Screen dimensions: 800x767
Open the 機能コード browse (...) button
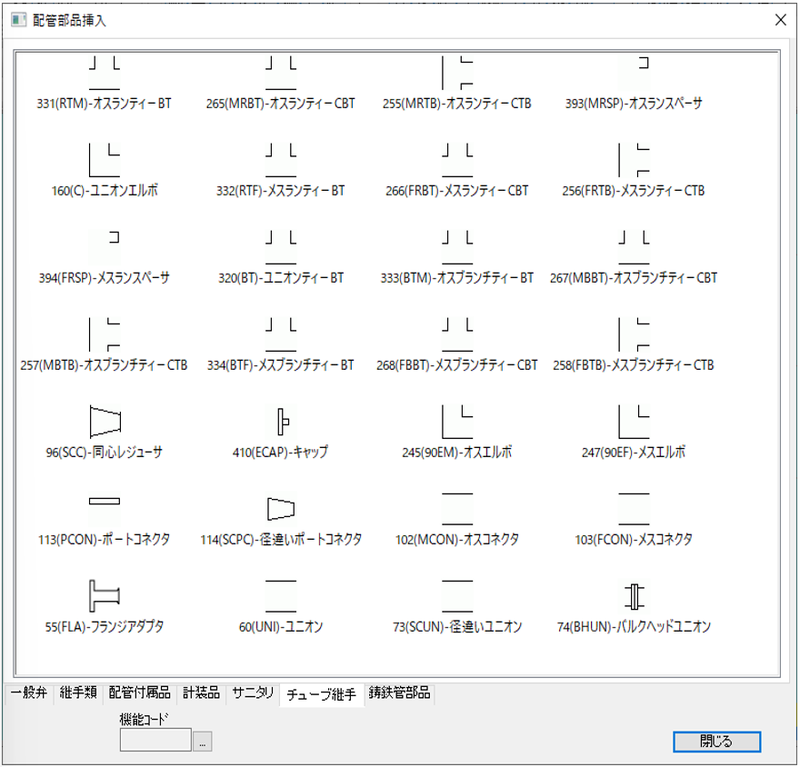pyautogui.click(x=203, y=741)
